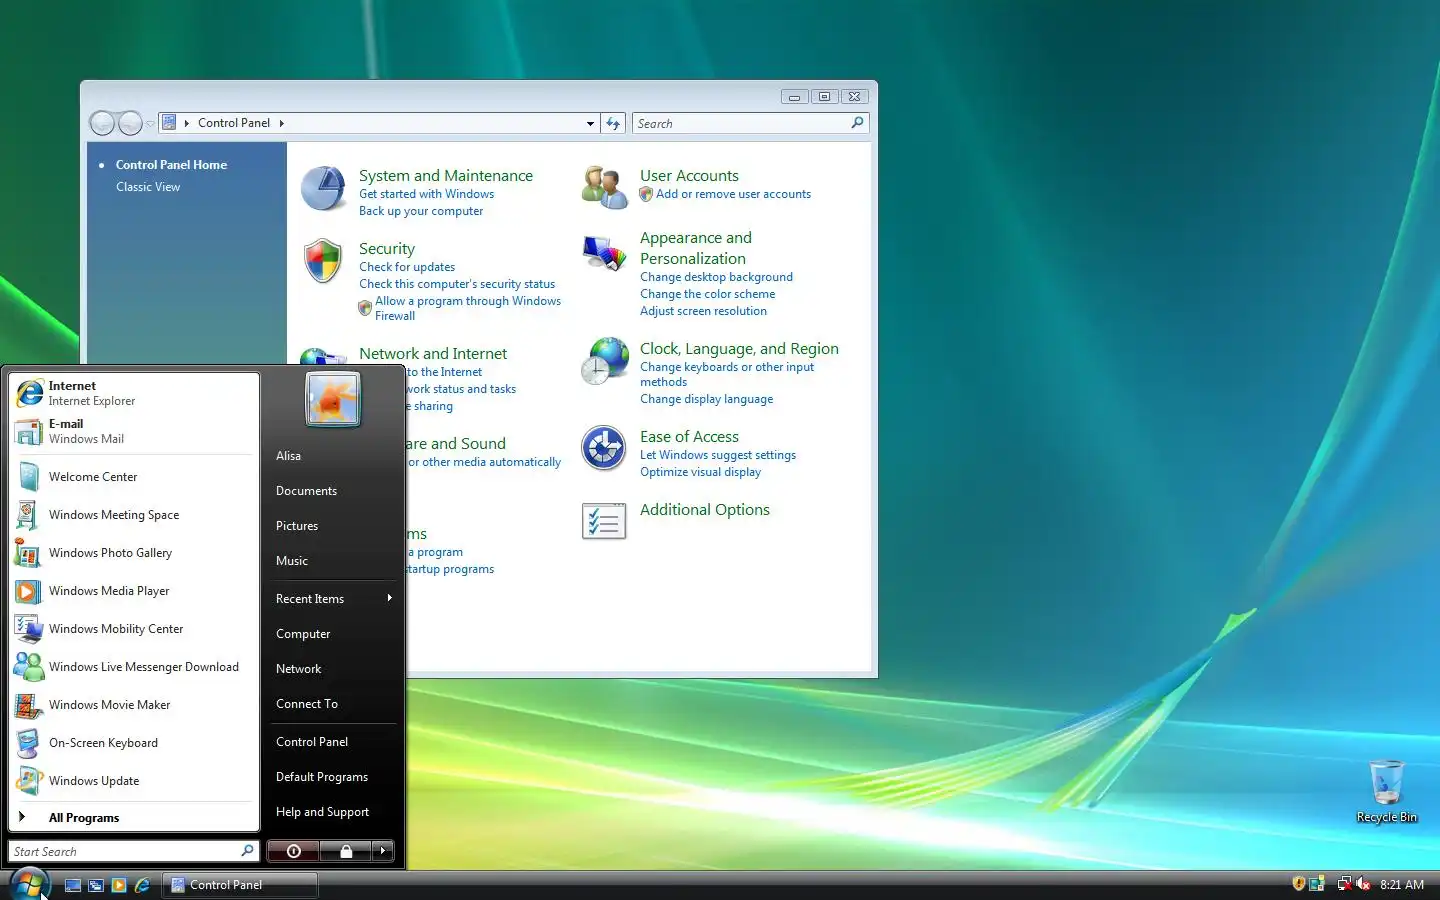Click Add or remove user accounts

click(733, 194)
